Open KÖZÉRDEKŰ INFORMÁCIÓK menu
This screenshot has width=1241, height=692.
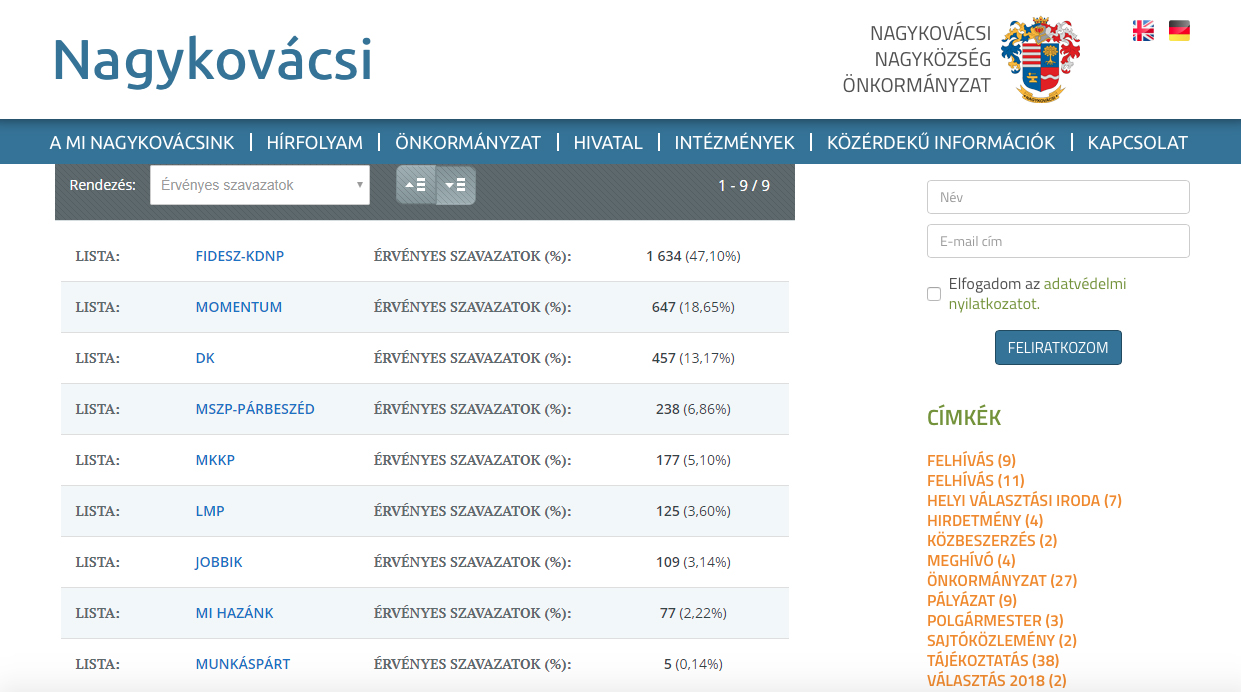coord(941,143)
